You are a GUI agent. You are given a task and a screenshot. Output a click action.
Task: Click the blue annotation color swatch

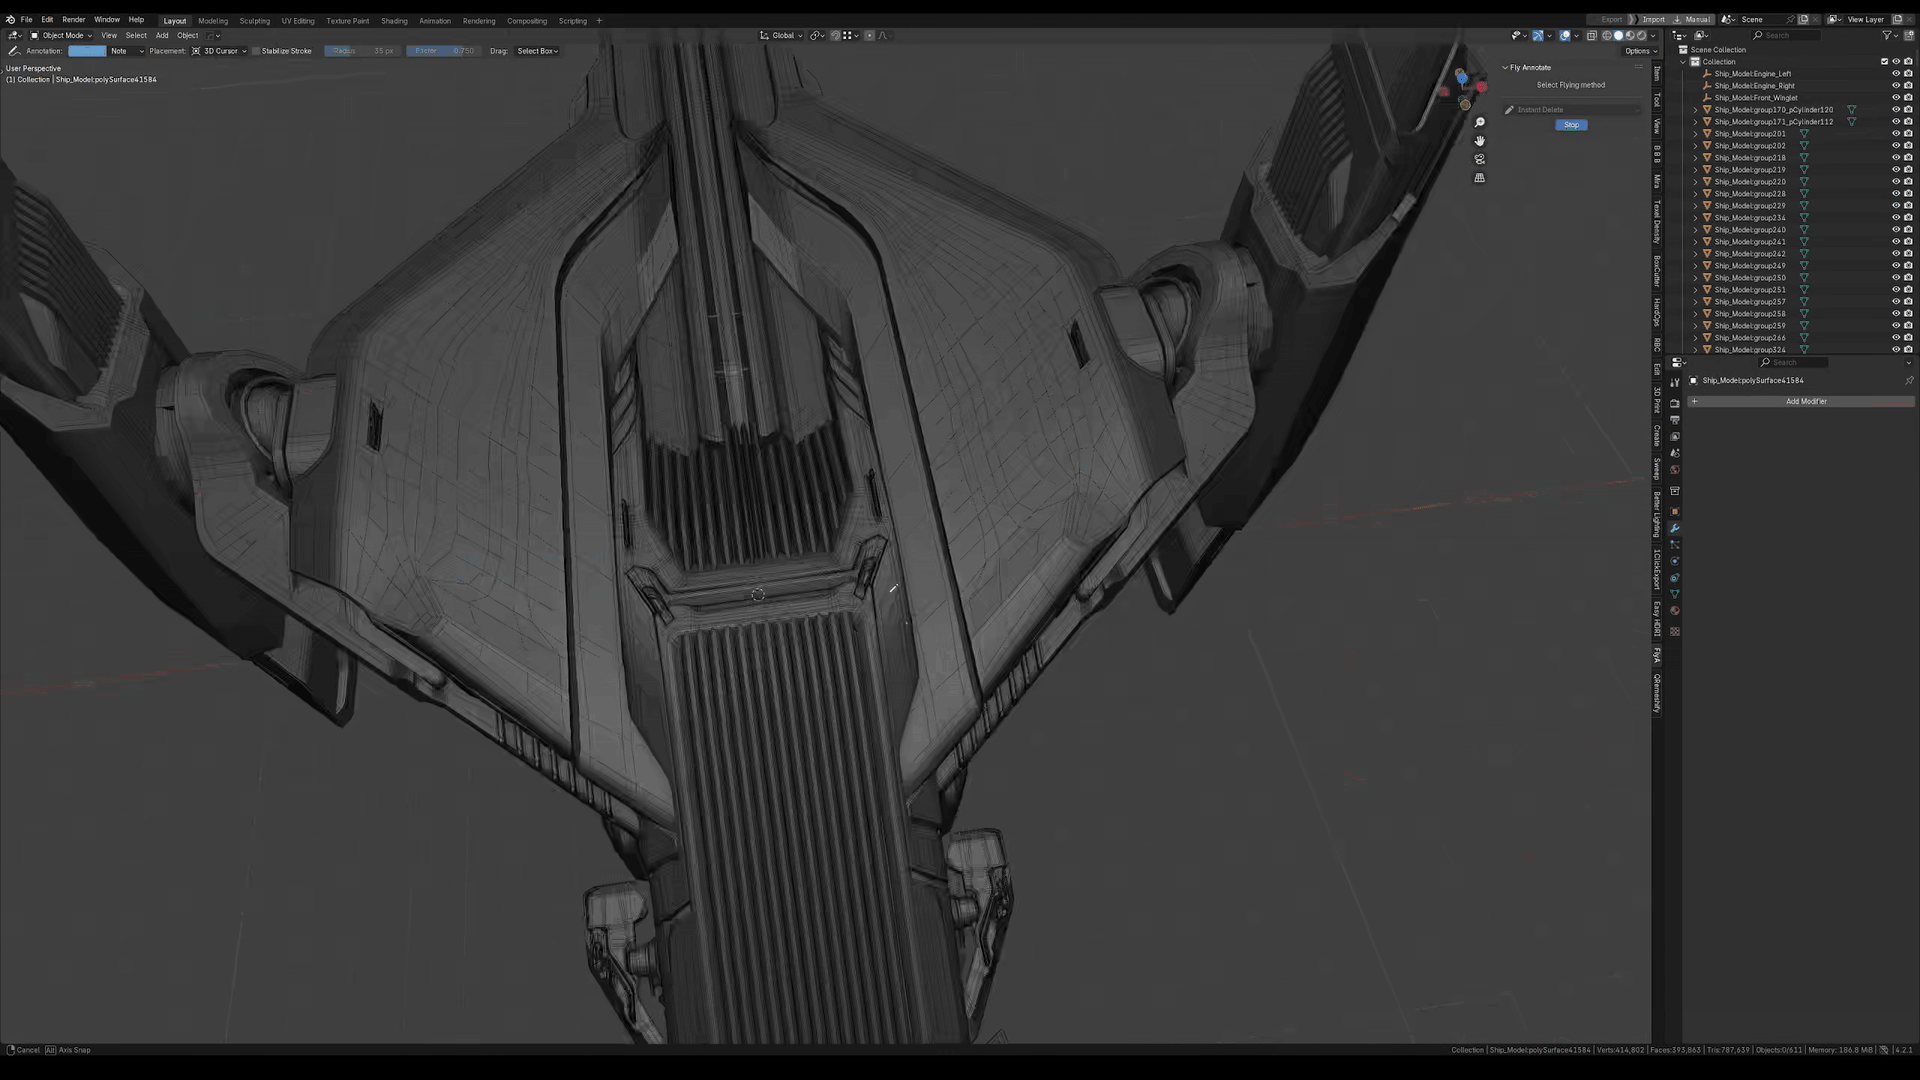point(87,51)
